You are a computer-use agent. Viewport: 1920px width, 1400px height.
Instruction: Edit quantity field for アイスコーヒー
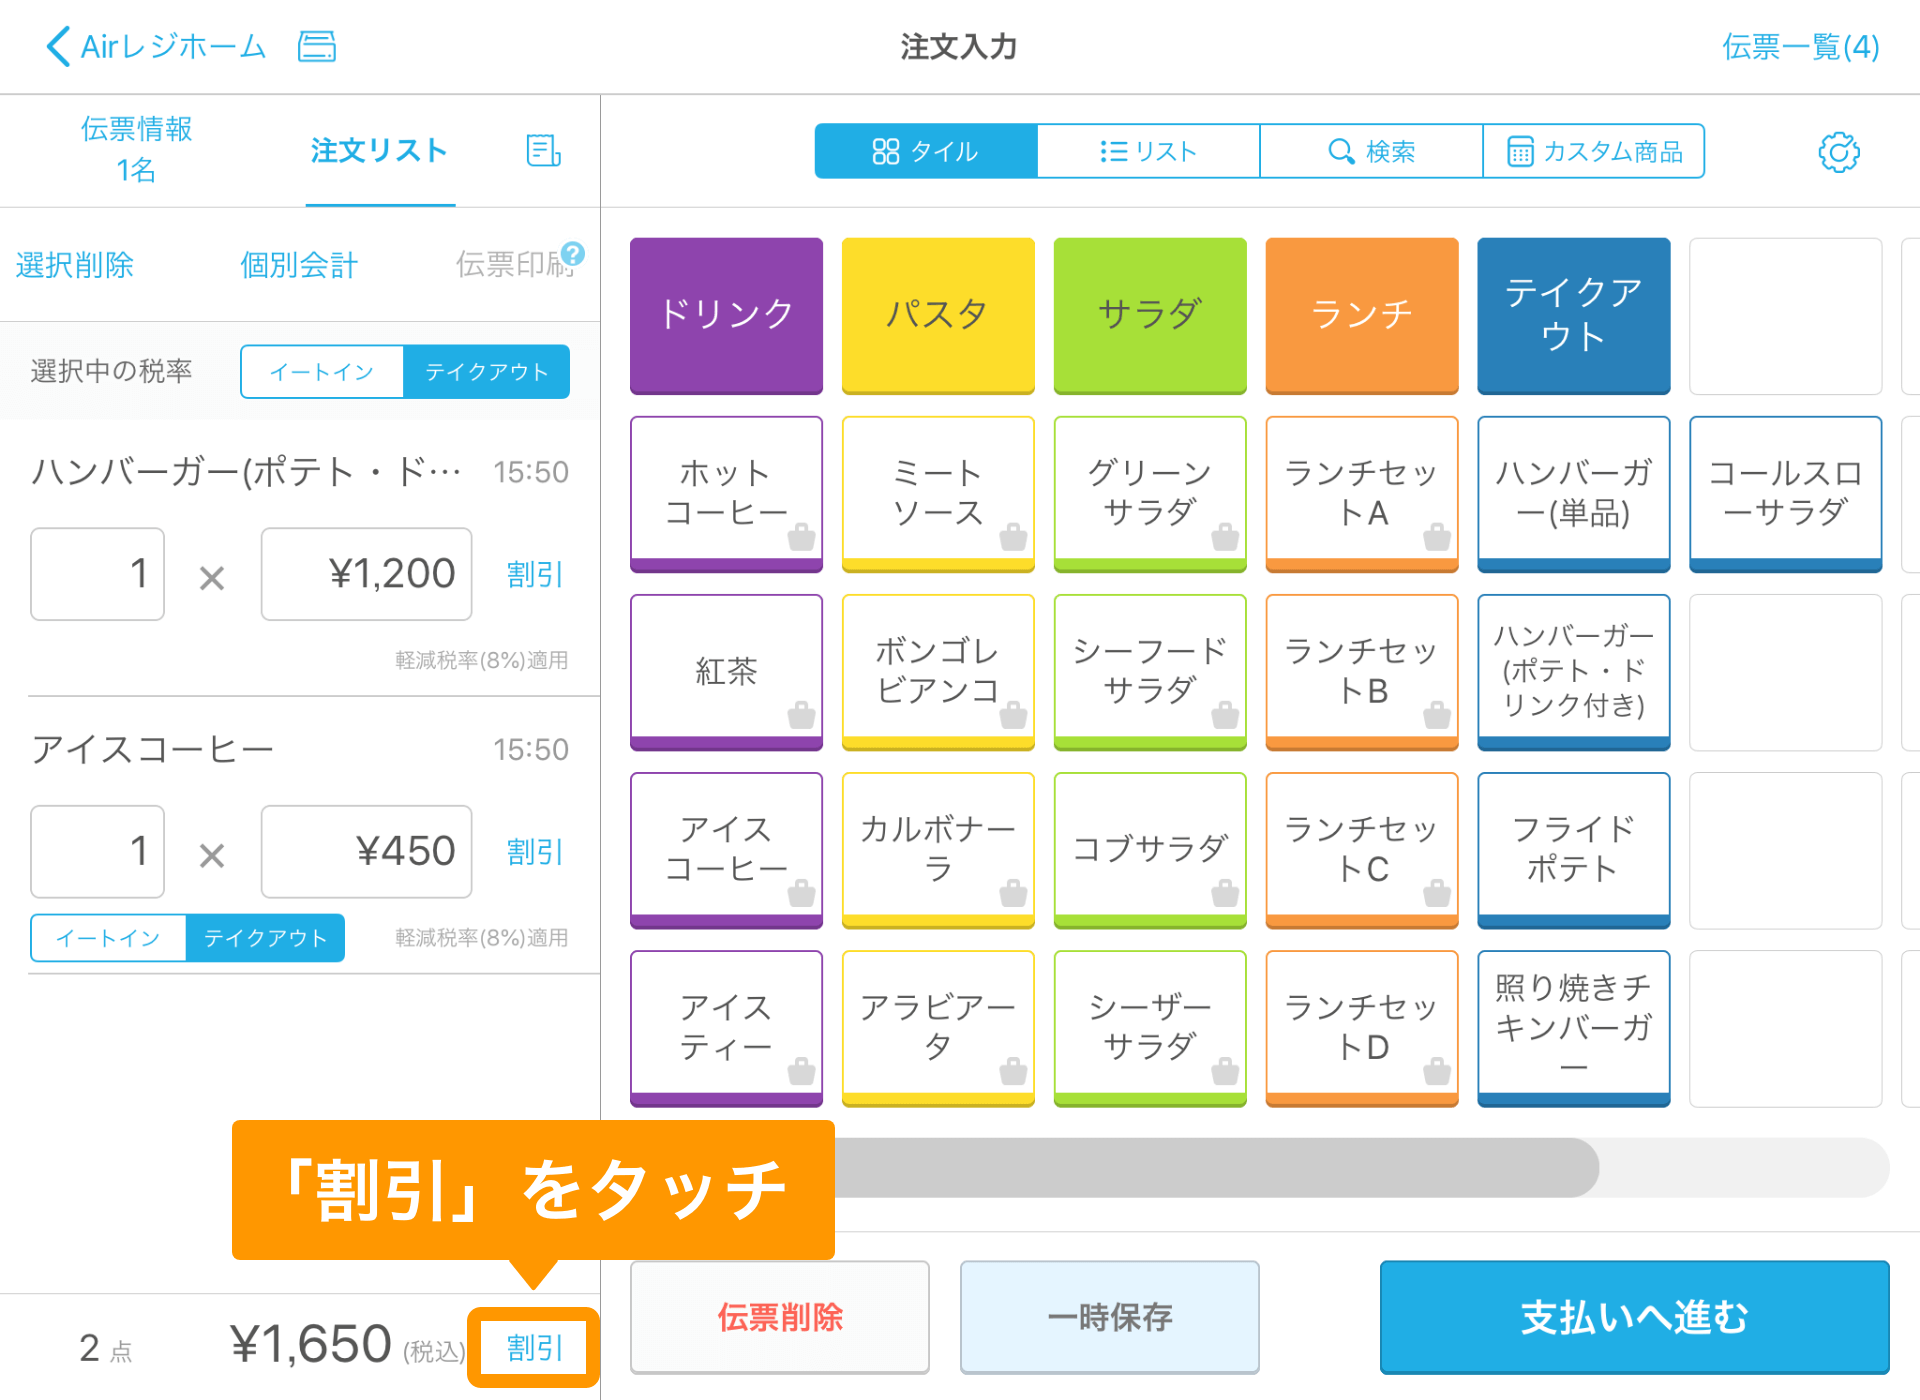(x=97, y=852)
